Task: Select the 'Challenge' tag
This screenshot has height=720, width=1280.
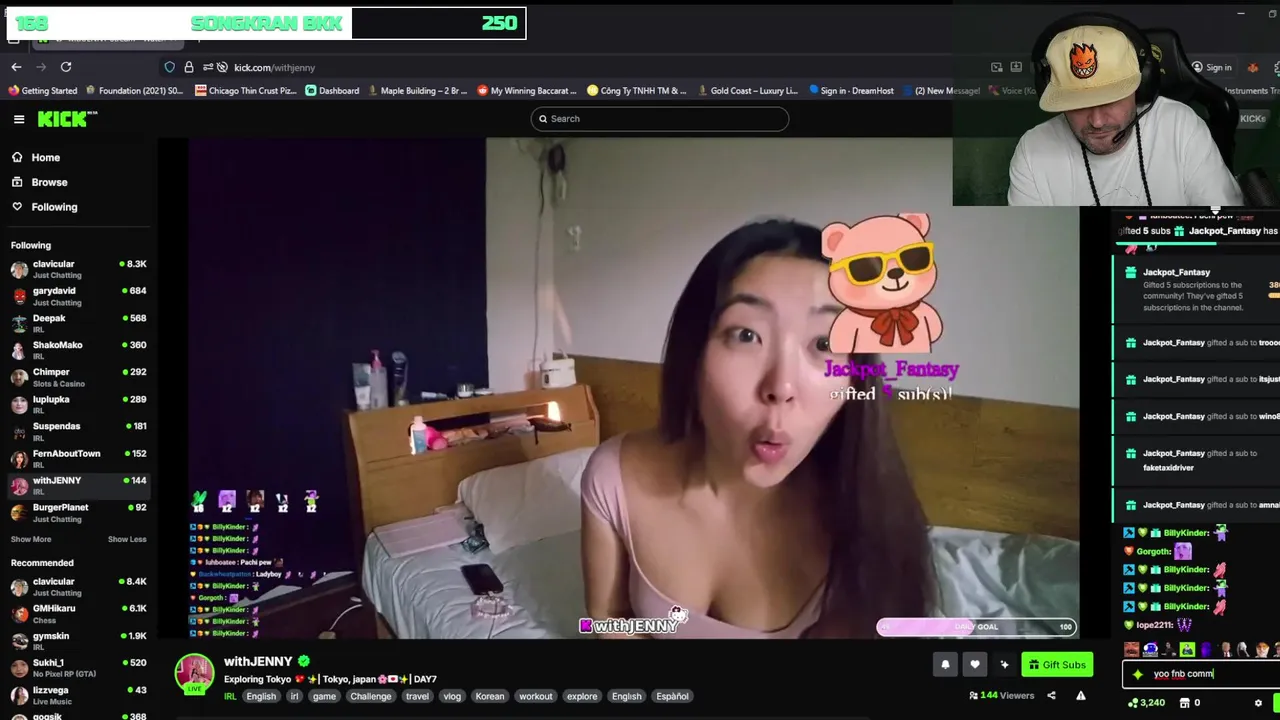Action: click(x=371, y=696)
